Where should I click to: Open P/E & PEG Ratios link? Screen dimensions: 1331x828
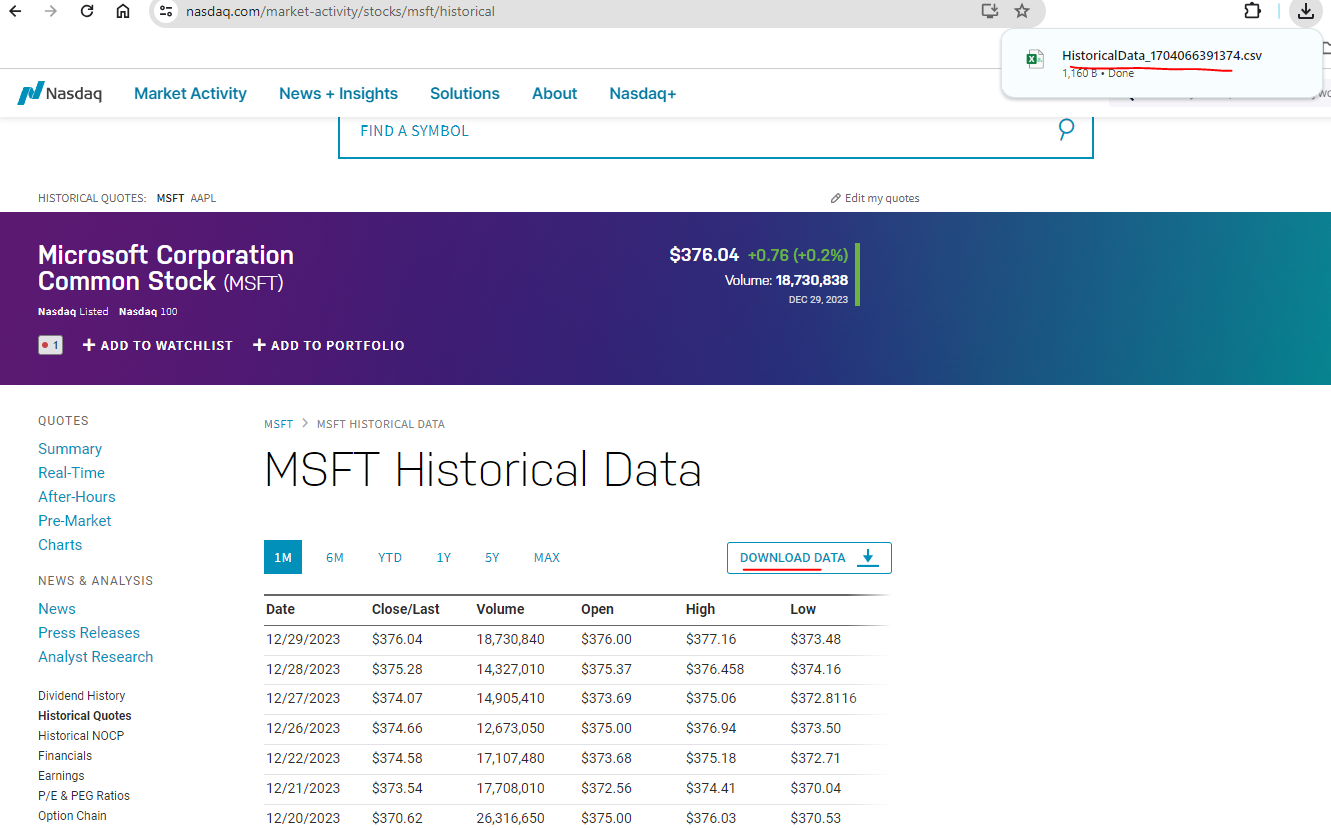(x=84, y=796)
